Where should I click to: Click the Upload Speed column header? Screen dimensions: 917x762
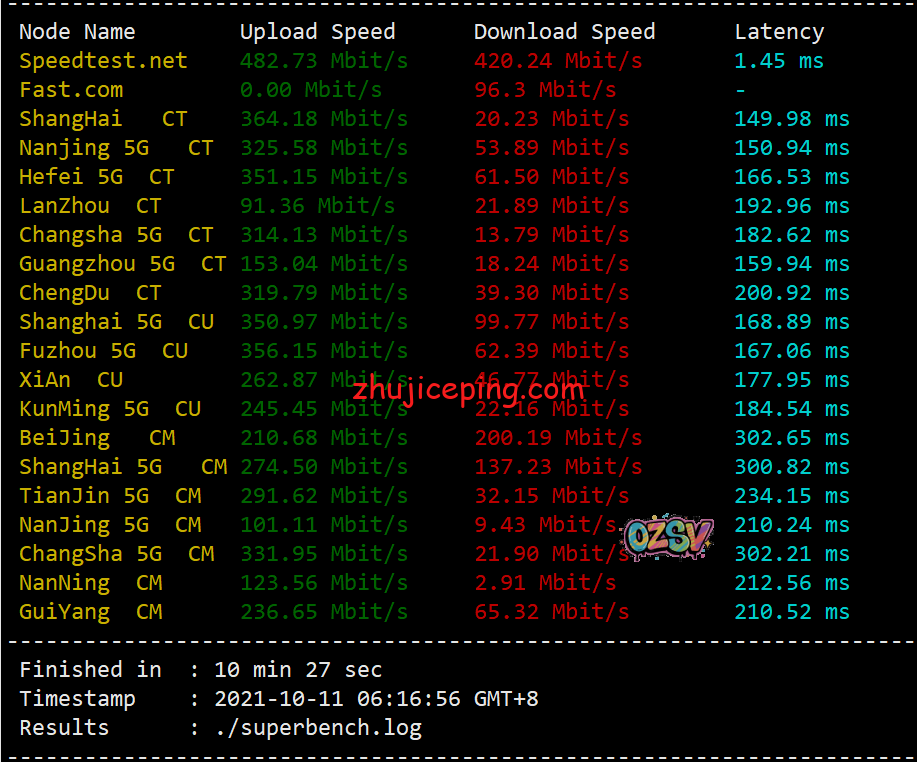pos(318,32)
